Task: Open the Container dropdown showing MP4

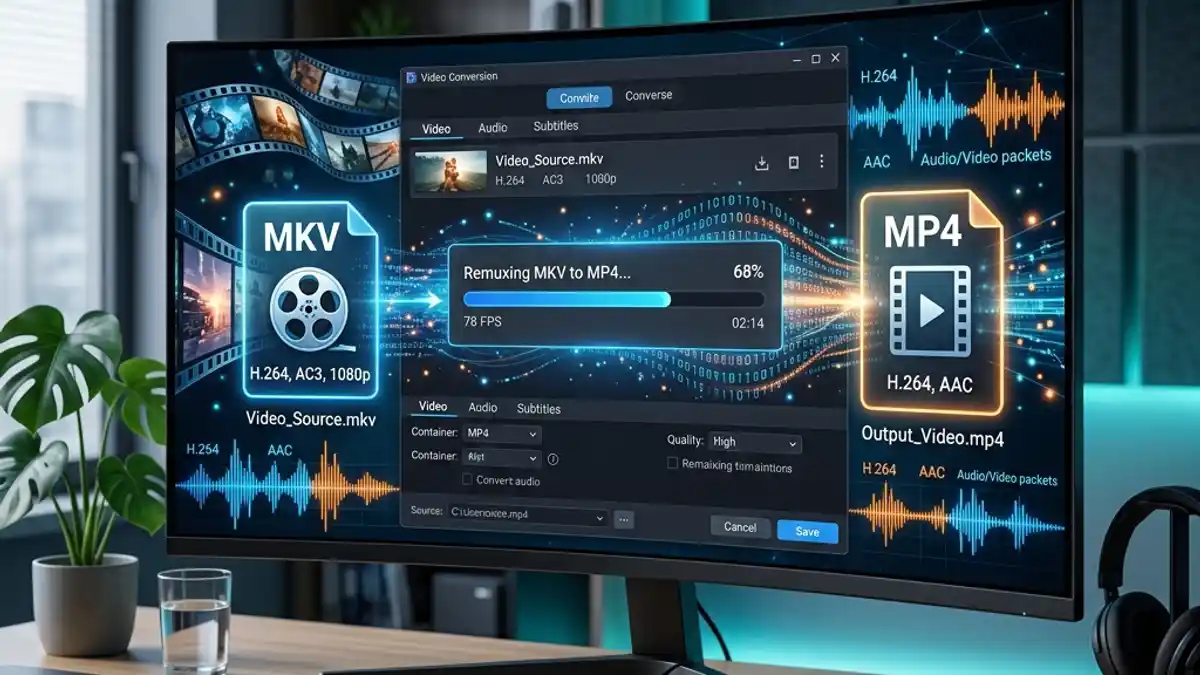Action: click(502, 434)
